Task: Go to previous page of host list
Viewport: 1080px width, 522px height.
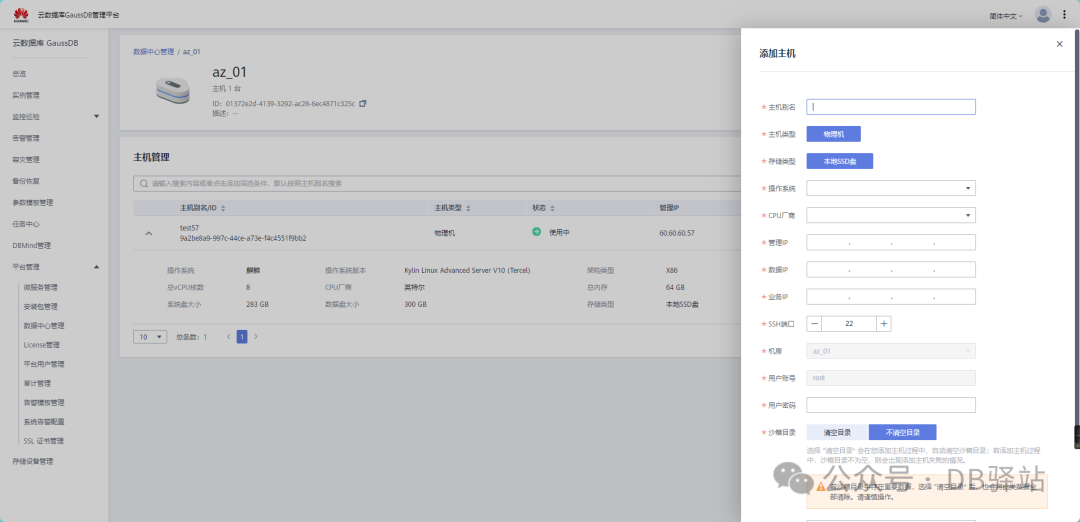Action: coord(229,337)
